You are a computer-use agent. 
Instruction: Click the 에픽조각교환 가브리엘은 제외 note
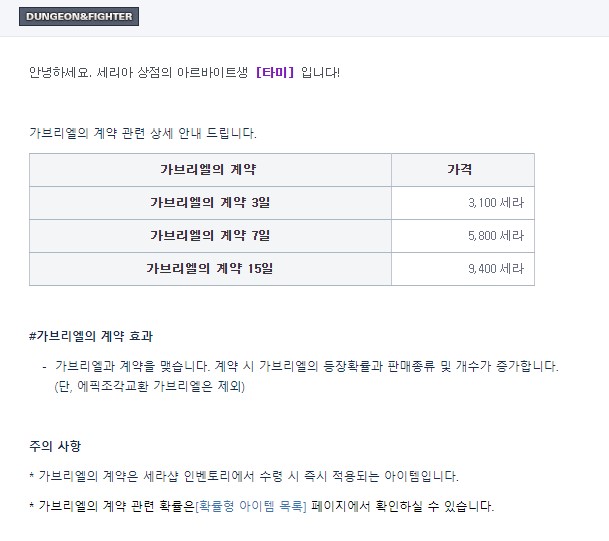click(150, 386)
